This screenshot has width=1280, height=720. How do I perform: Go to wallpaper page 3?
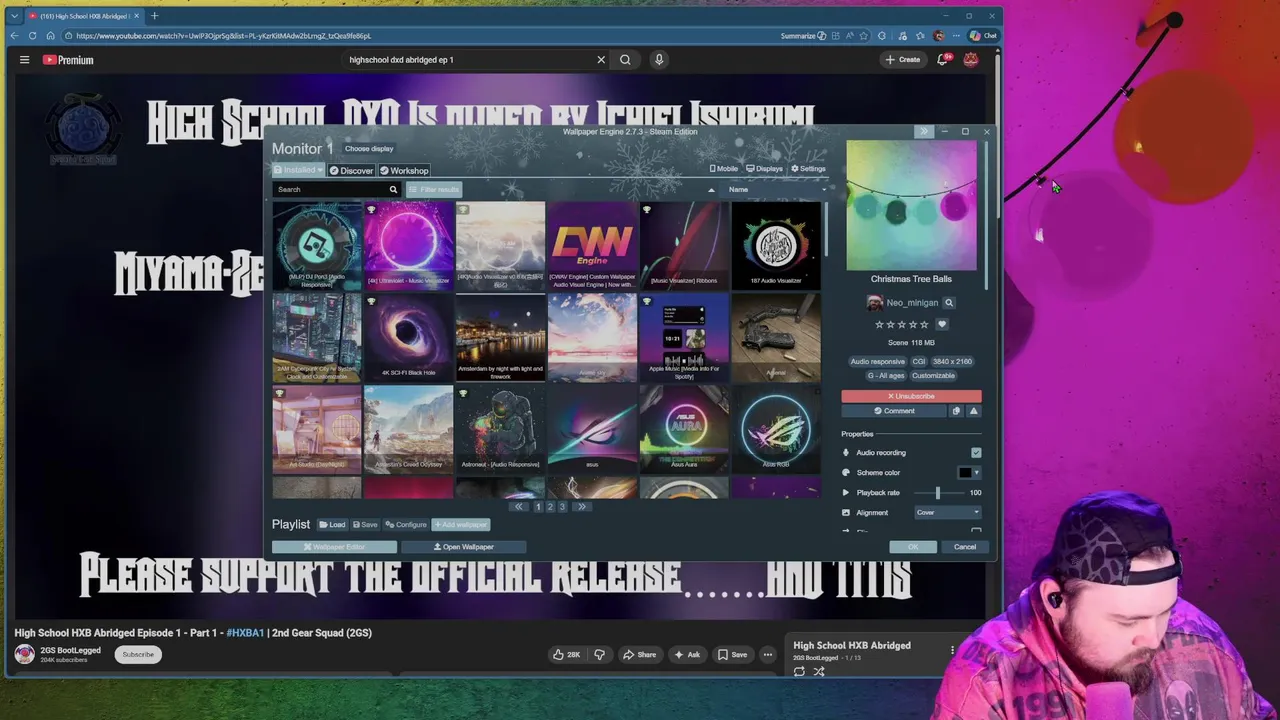click(x=562, y=507)
